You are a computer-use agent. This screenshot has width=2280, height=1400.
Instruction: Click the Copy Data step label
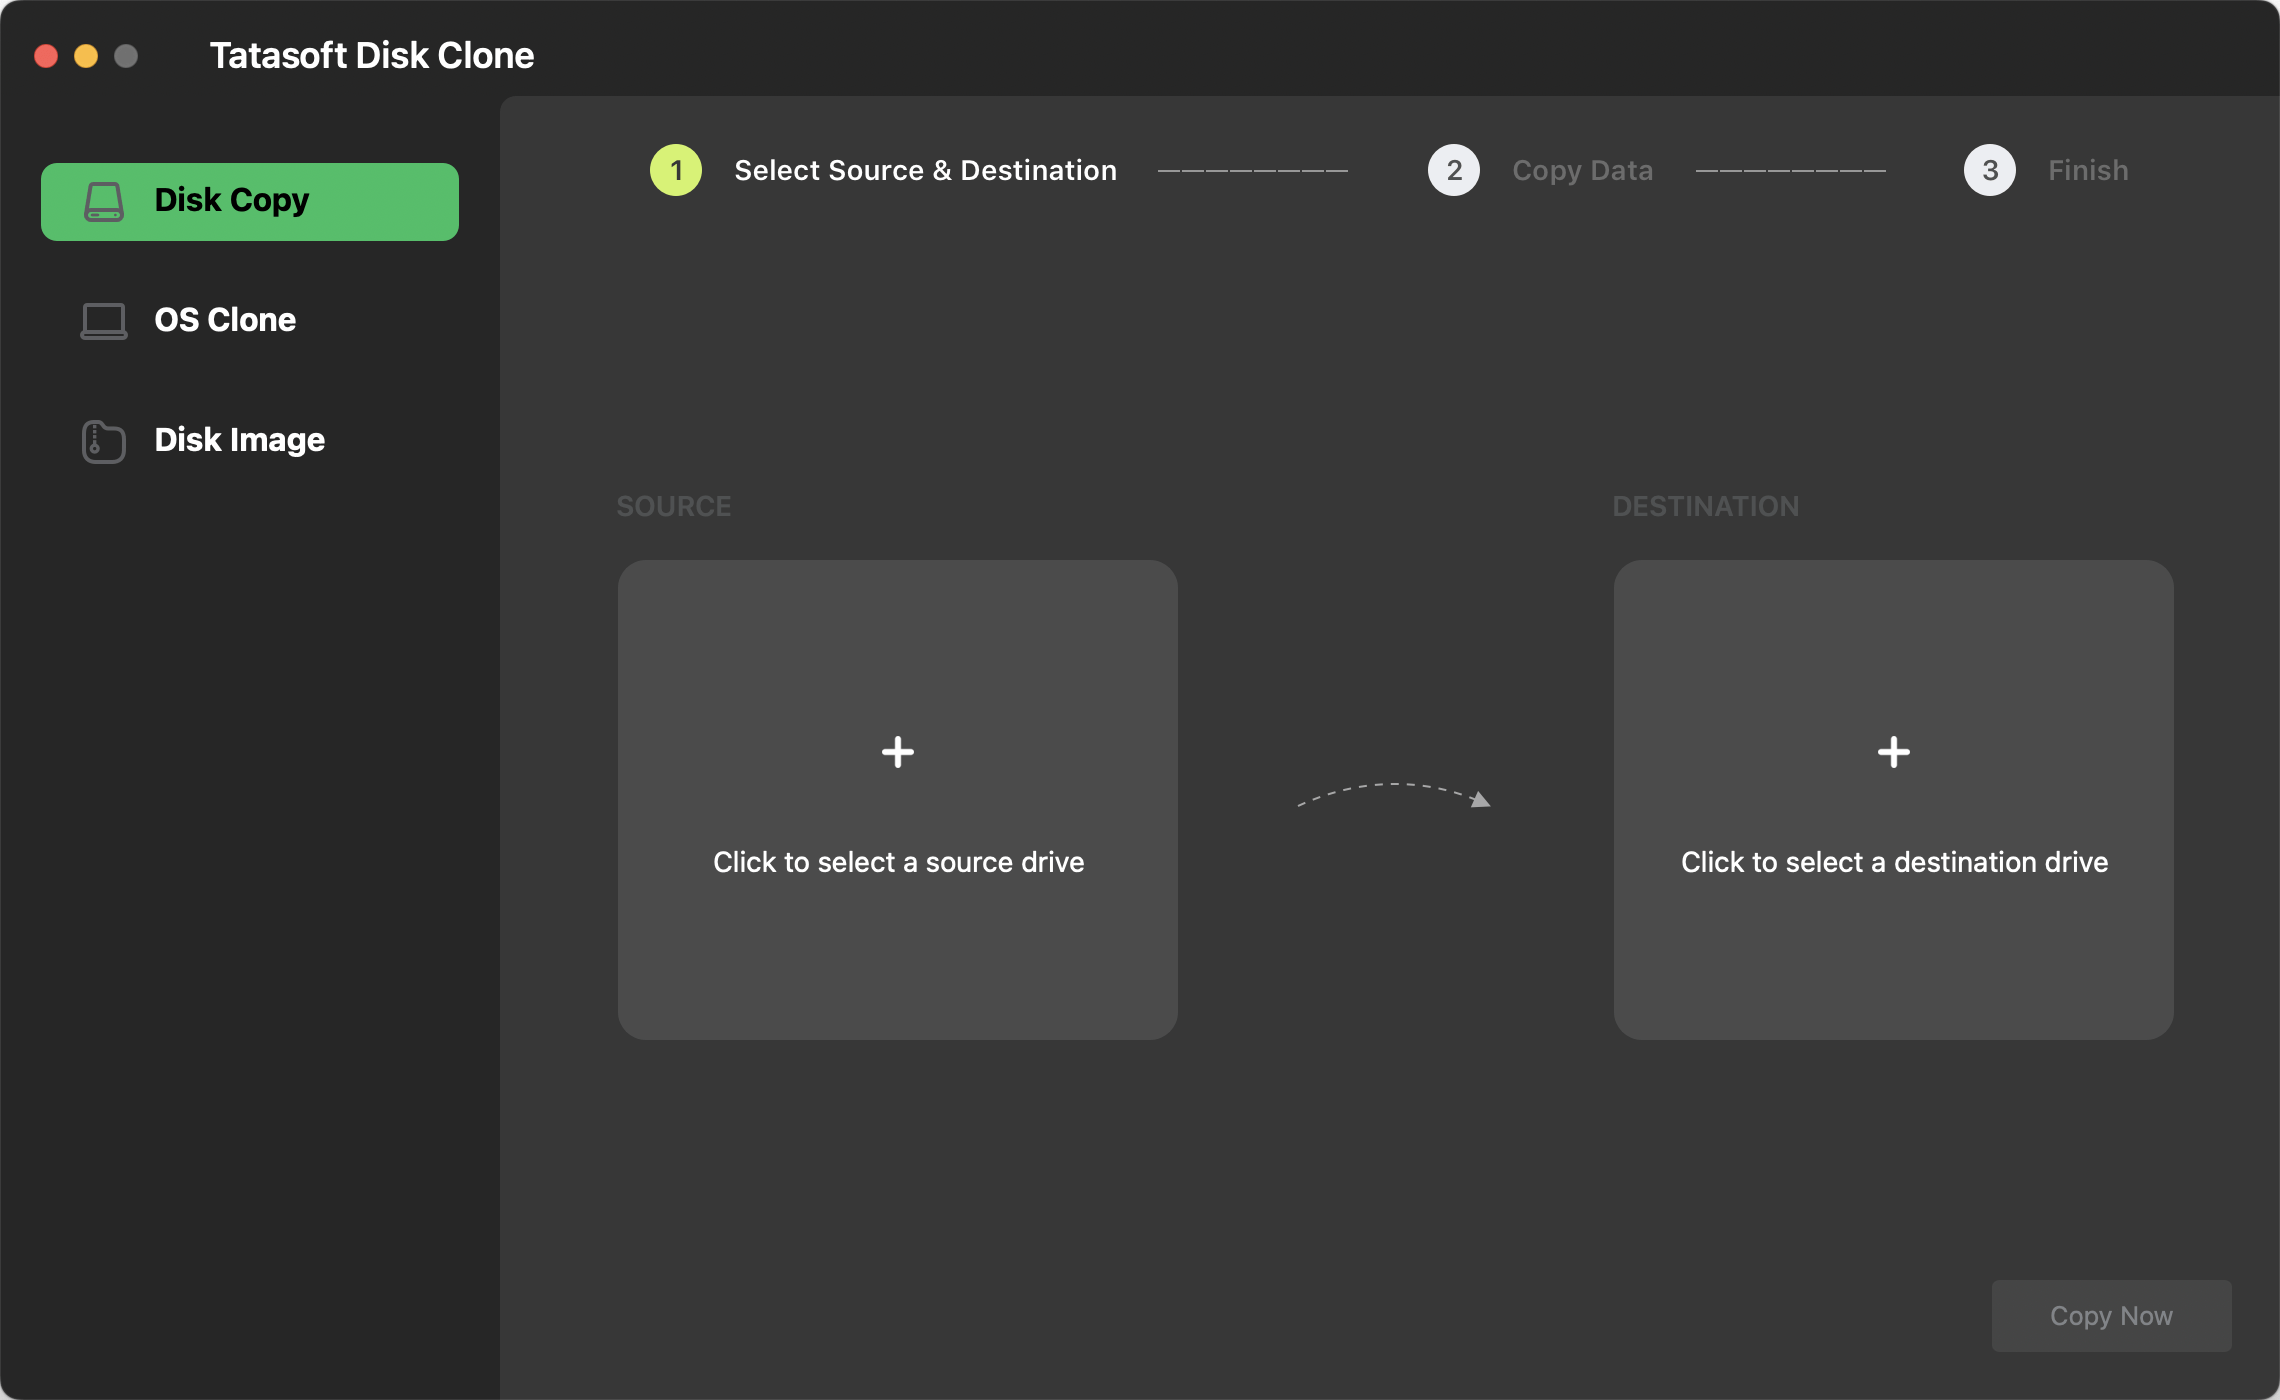1583,170
